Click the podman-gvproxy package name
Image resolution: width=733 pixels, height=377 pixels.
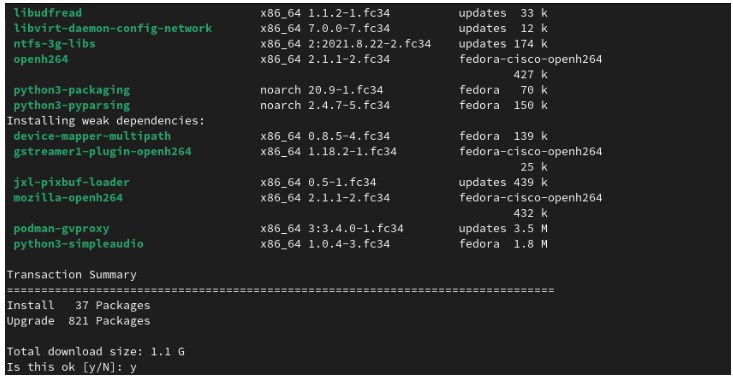click(x=61, y=229)
